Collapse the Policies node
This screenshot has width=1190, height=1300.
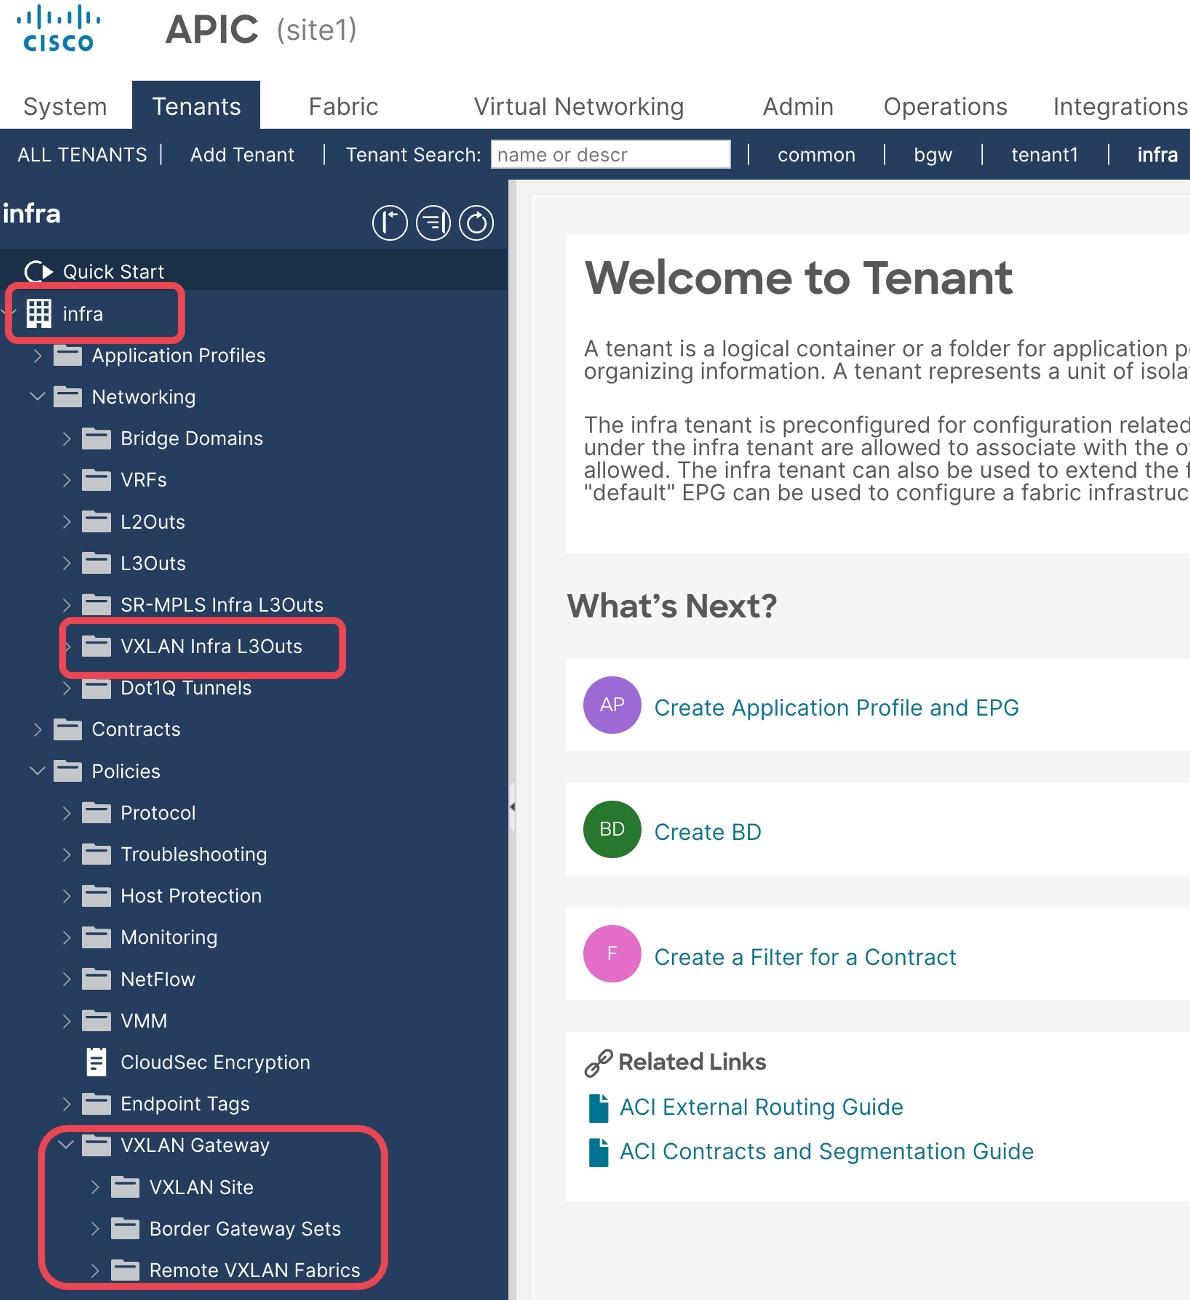coord(38,771)
